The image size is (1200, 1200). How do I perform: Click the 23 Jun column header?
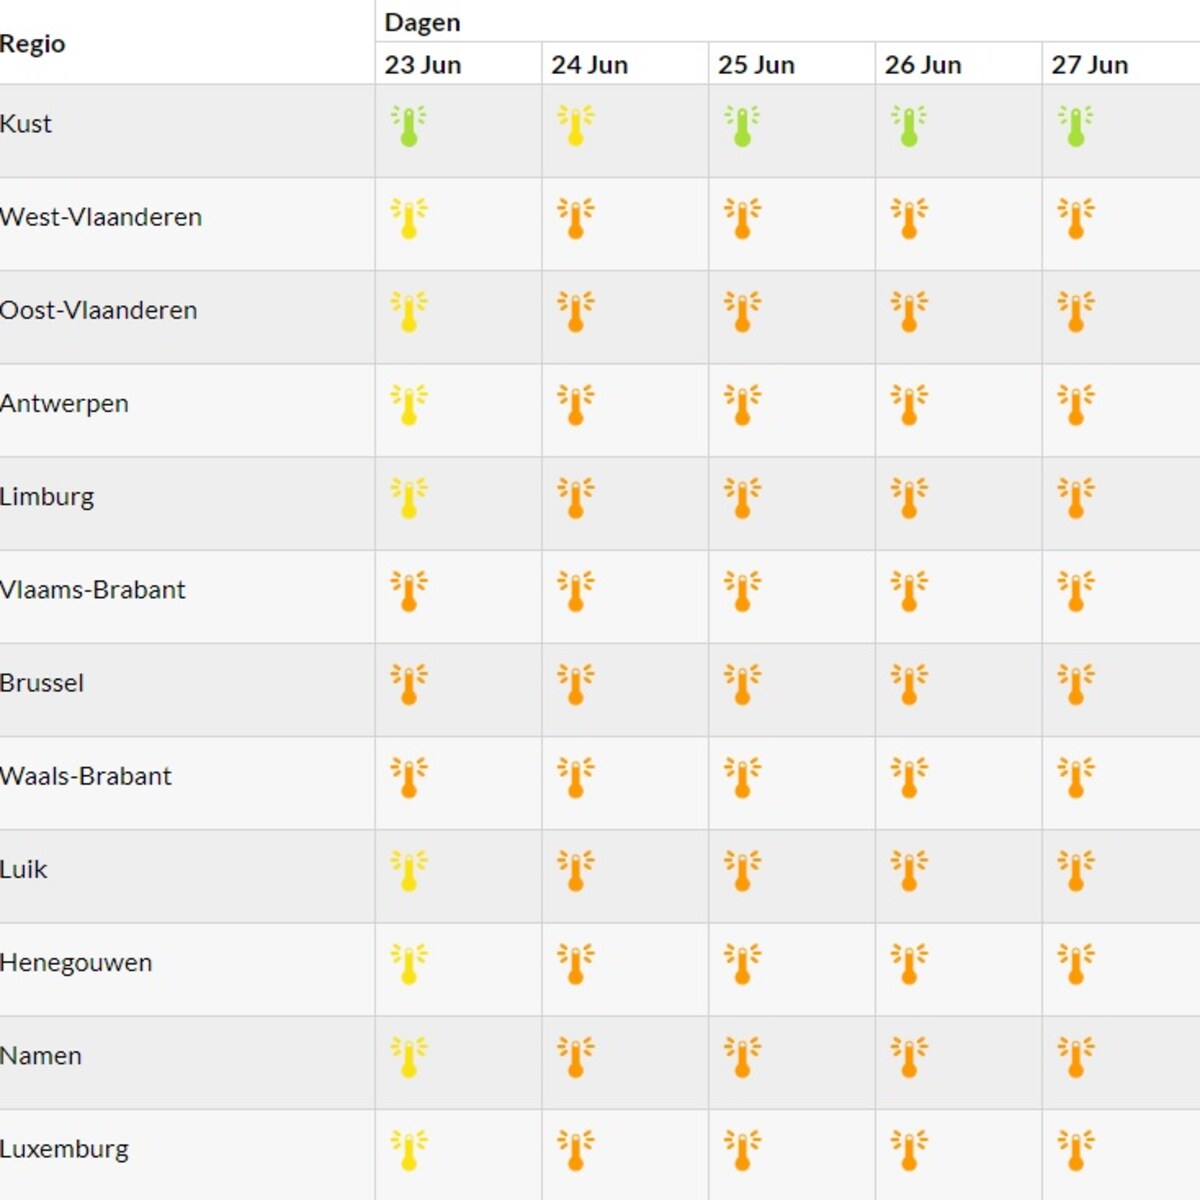[x=423, y=65]
